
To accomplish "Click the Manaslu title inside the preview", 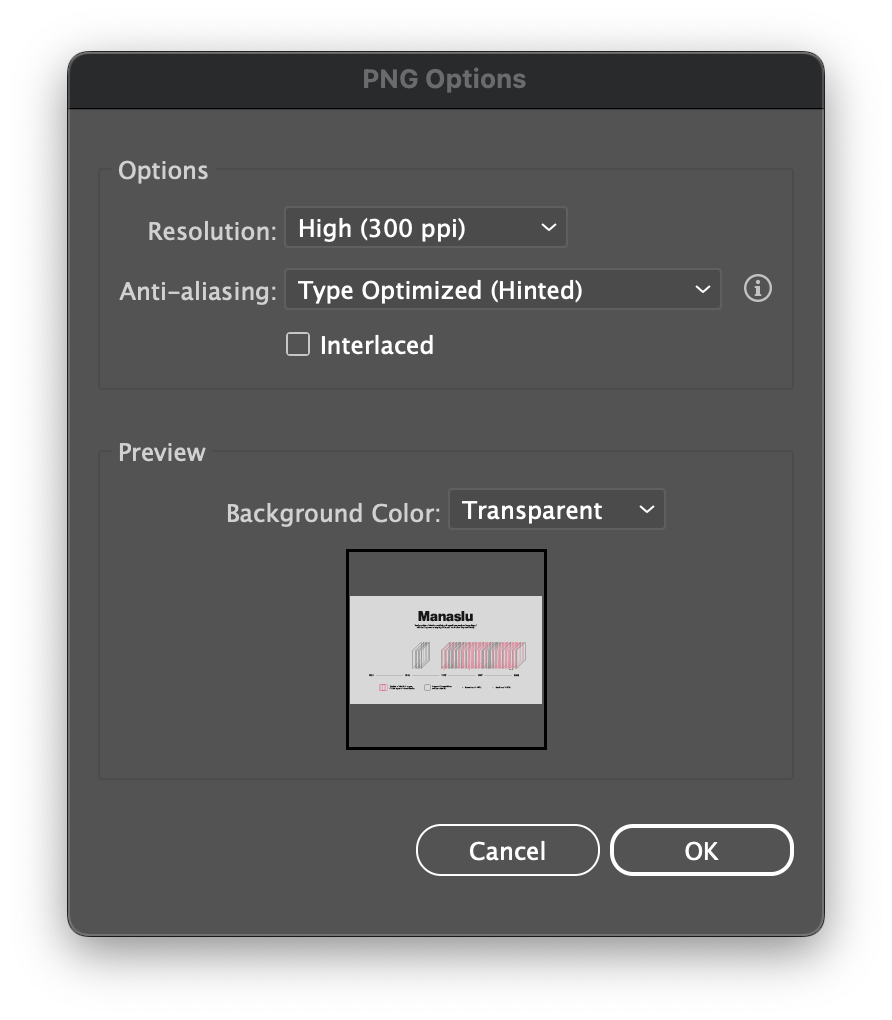I will click(x=445, y=616).
